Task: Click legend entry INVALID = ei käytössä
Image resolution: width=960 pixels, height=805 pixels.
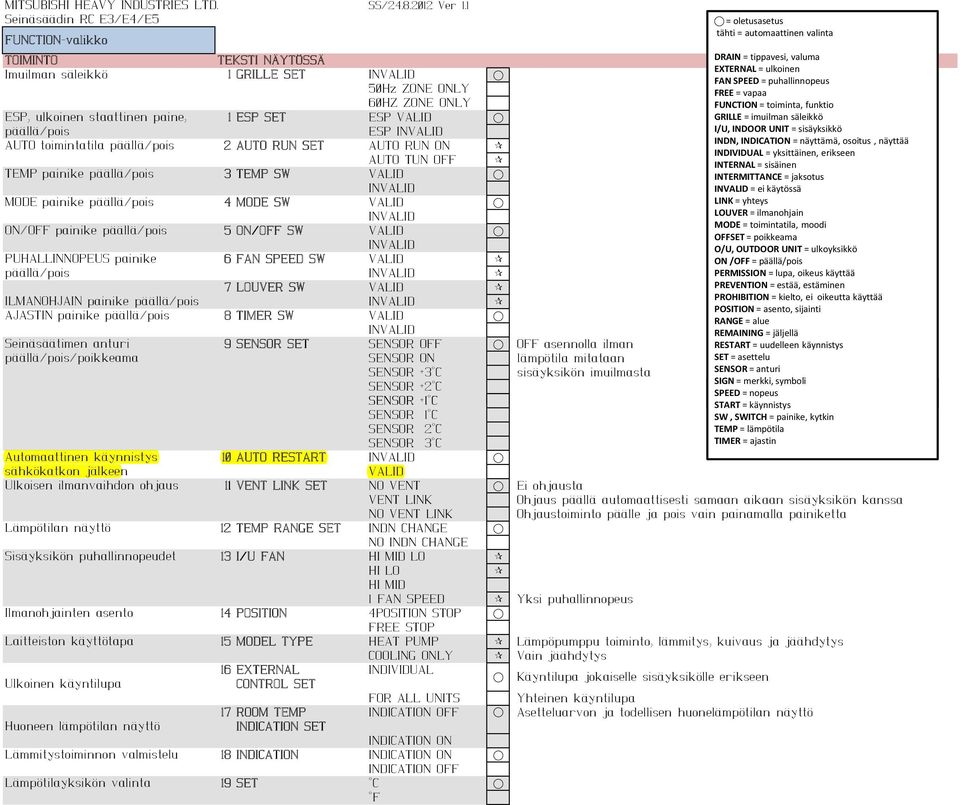Action: coord(757,189)
